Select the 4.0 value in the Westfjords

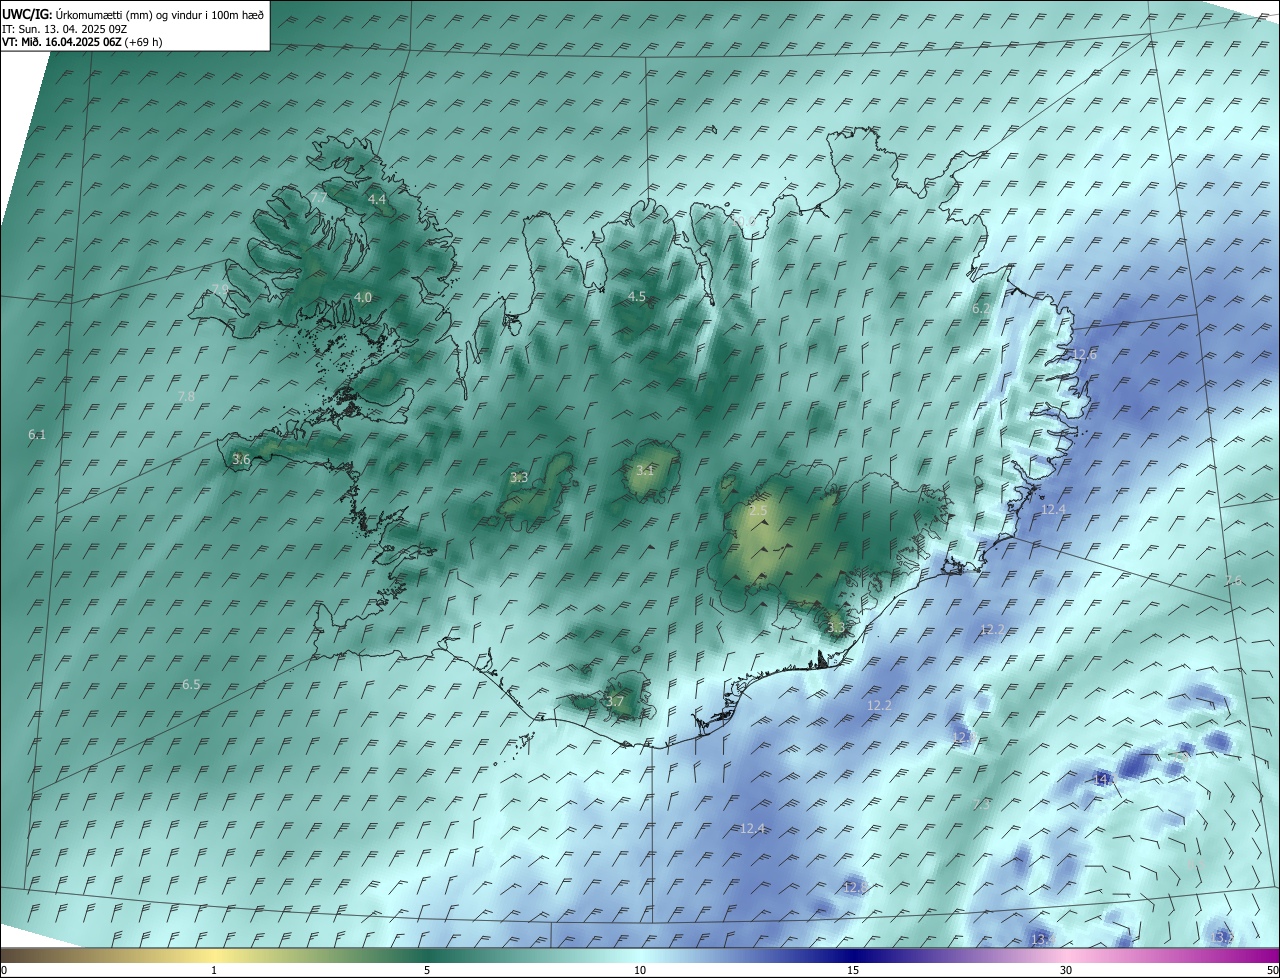[363, 298]
